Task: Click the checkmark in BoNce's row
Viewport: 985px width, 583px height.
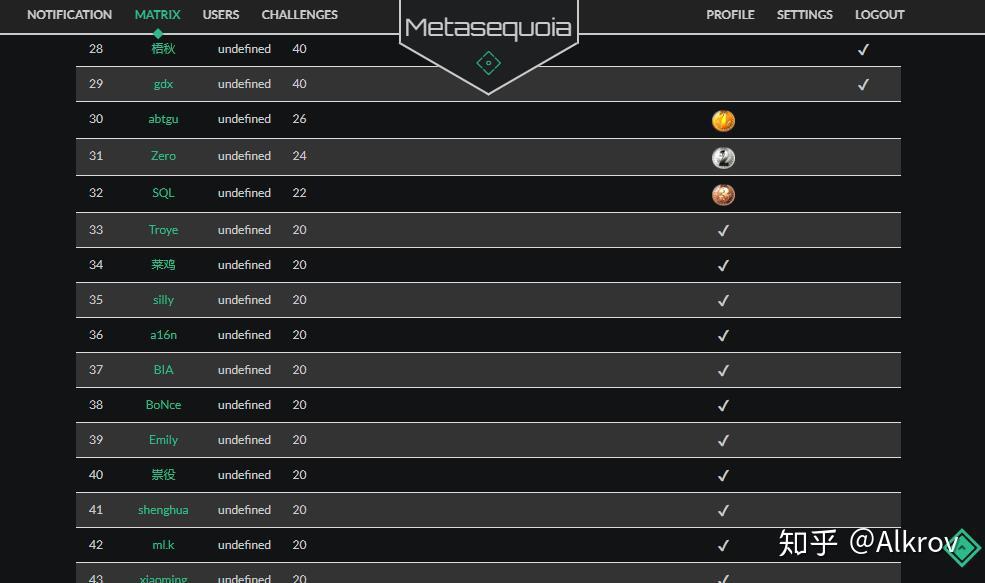Action: click(x=723, y=406)
